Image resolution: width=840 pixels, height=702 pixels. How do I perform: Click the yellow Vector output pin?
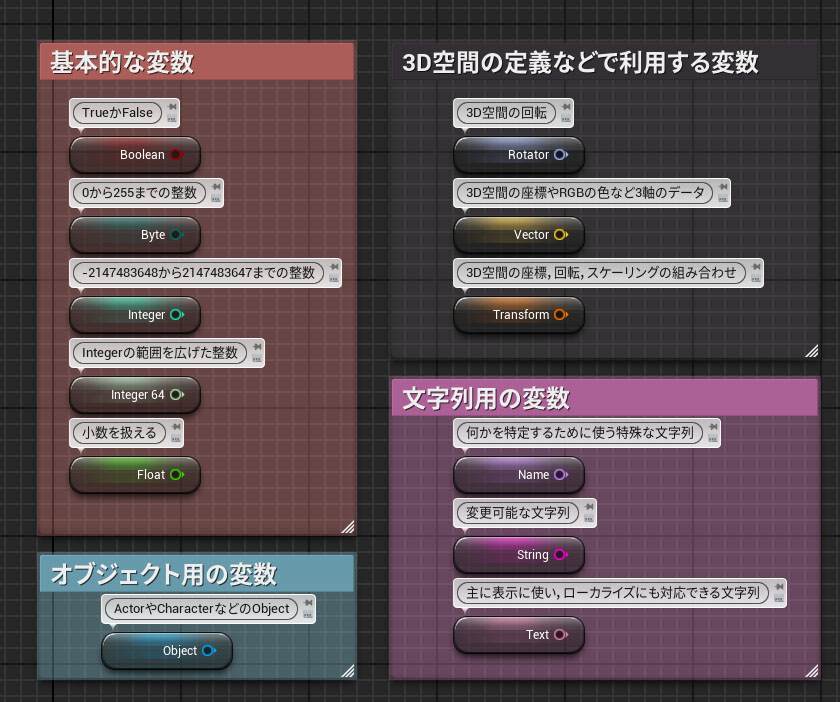pyautogui.click(x=560, y=235)
